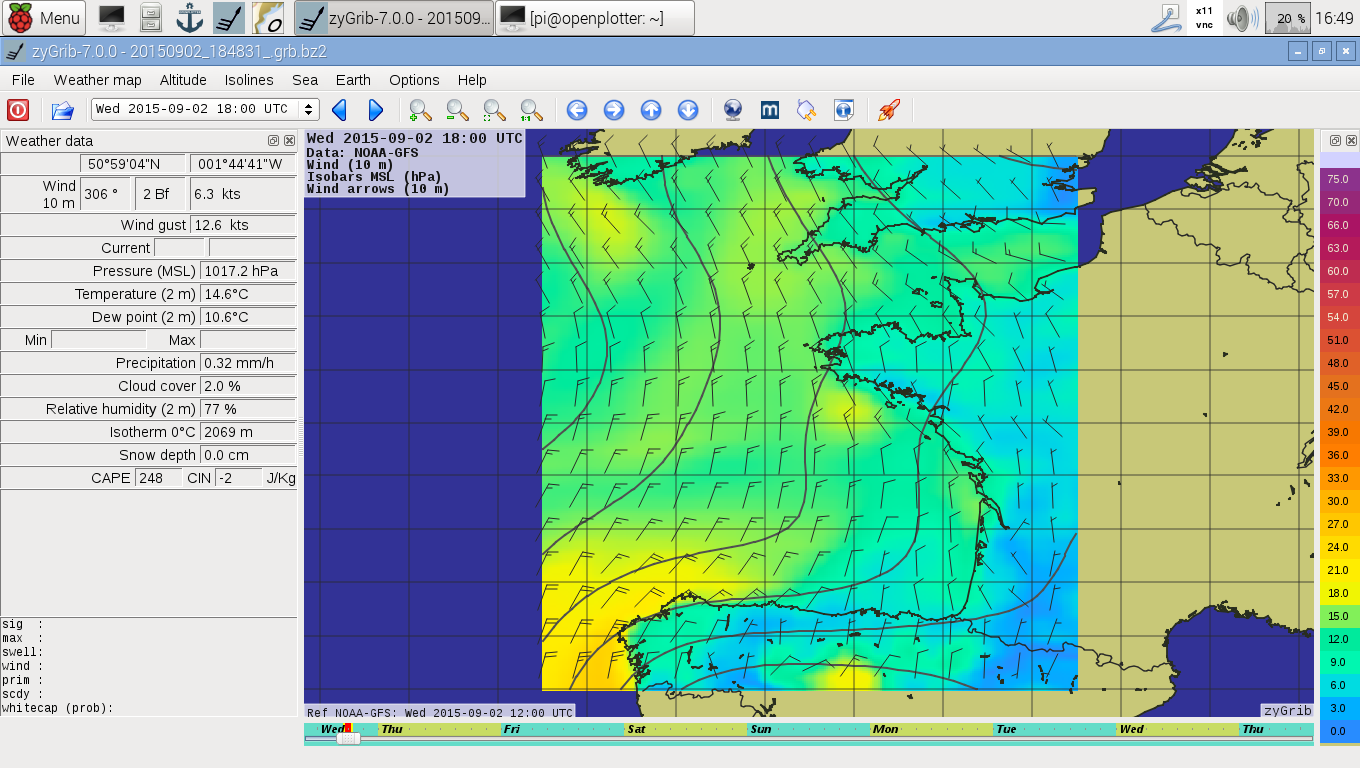Click wind direction value 306 °
This screenshot has height=768, width=1360.
(x=107, y=194)
